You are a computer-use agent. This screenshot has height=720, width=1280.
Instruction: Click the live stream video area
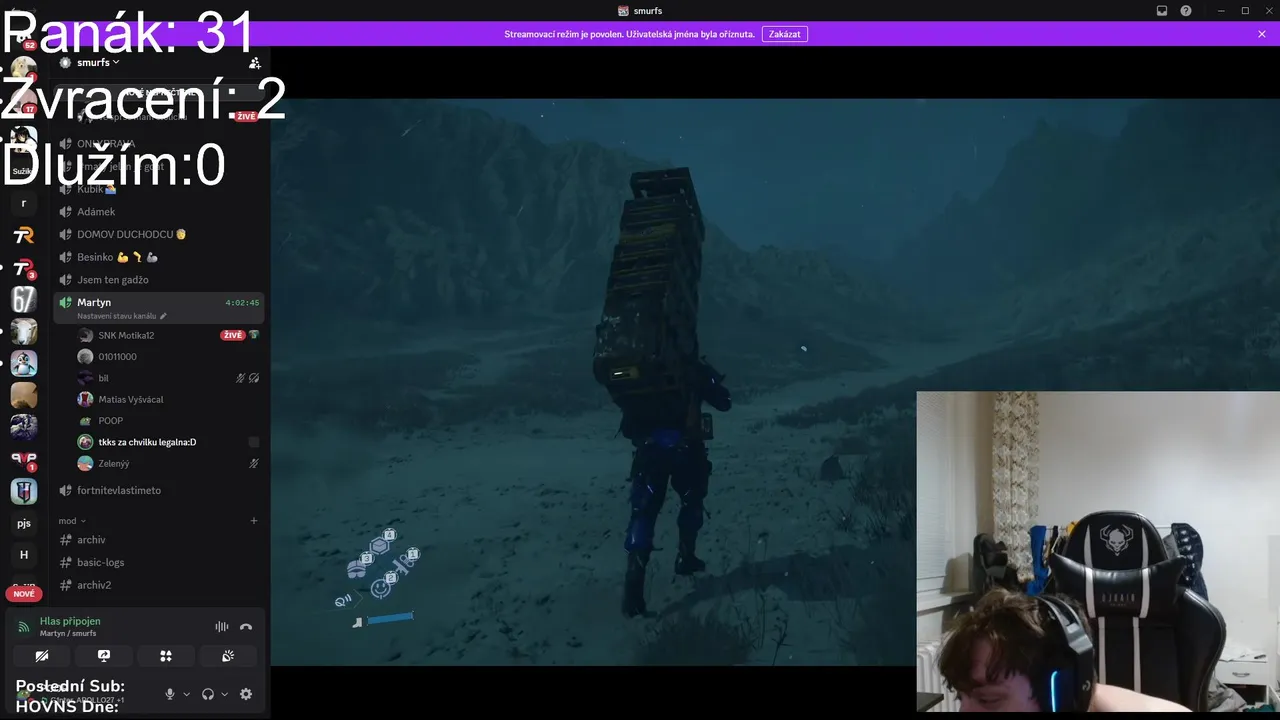[x=775, y=380]
